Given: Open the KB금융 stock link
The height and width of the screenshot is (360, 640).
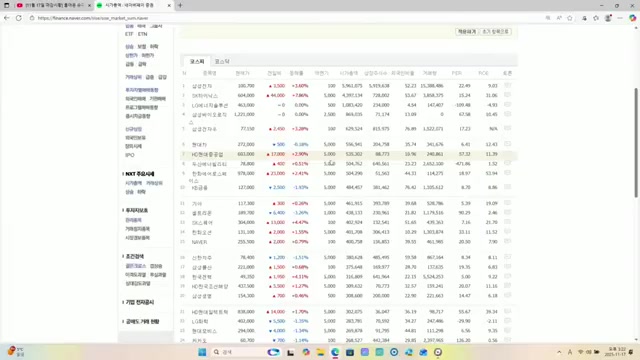Looking at the screenshot, I should [200, 188].
